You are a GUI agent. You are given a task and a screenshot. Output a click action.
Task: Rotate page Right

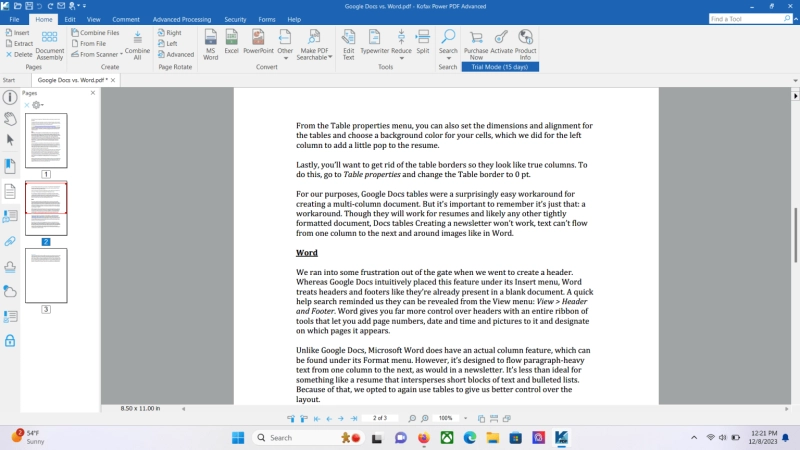pos(169,33)
